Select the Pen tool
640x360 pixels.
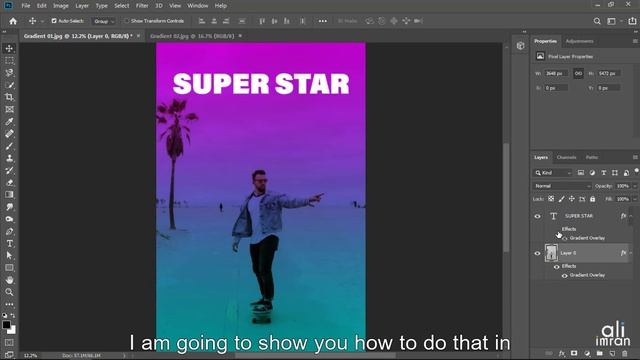[x=9, y=231]
